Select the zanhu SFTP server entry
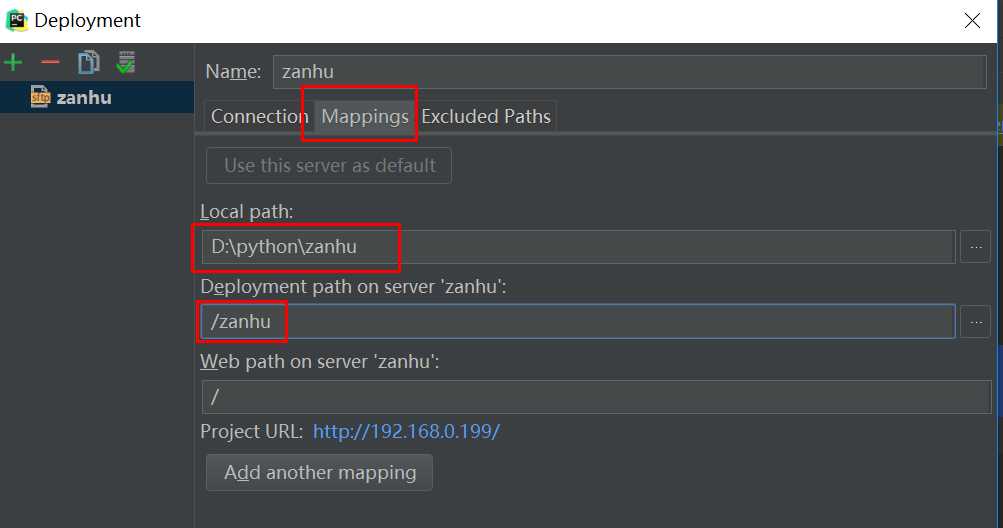The width and height of the screenshot is (1003, 528). [x=97, y=97]
